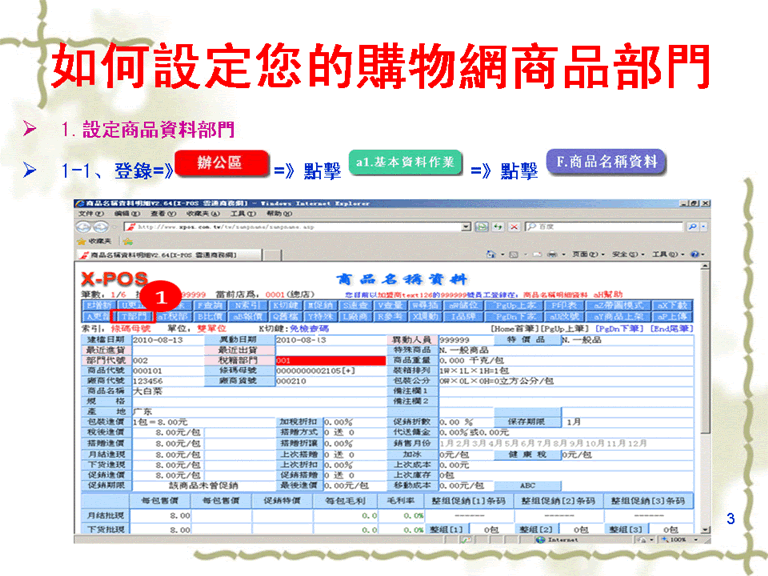Click the PgUp上家 button
Viewport: 768px width, 576px height.
pos(515,305)
